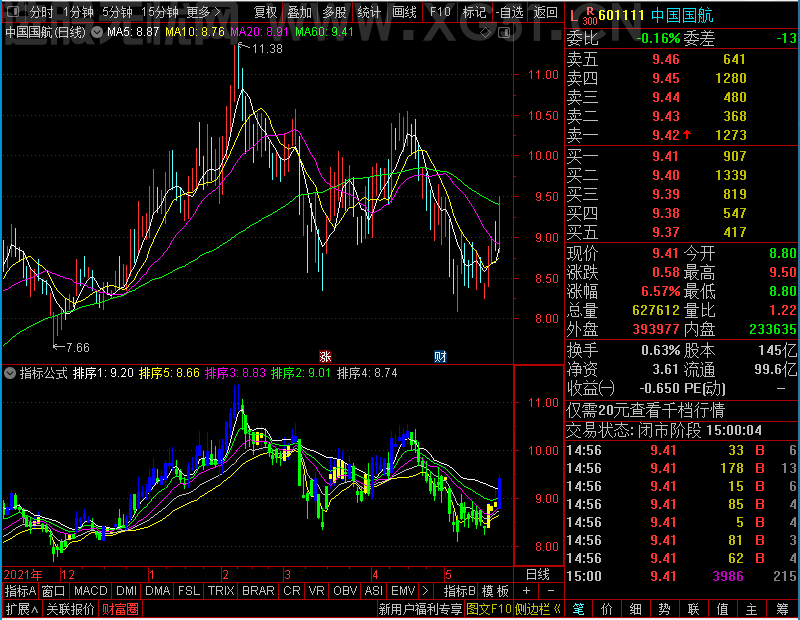
Task: Click the diamond icon beside the MA60 readout
Action: pyautogui.click(x=486, y=33)
